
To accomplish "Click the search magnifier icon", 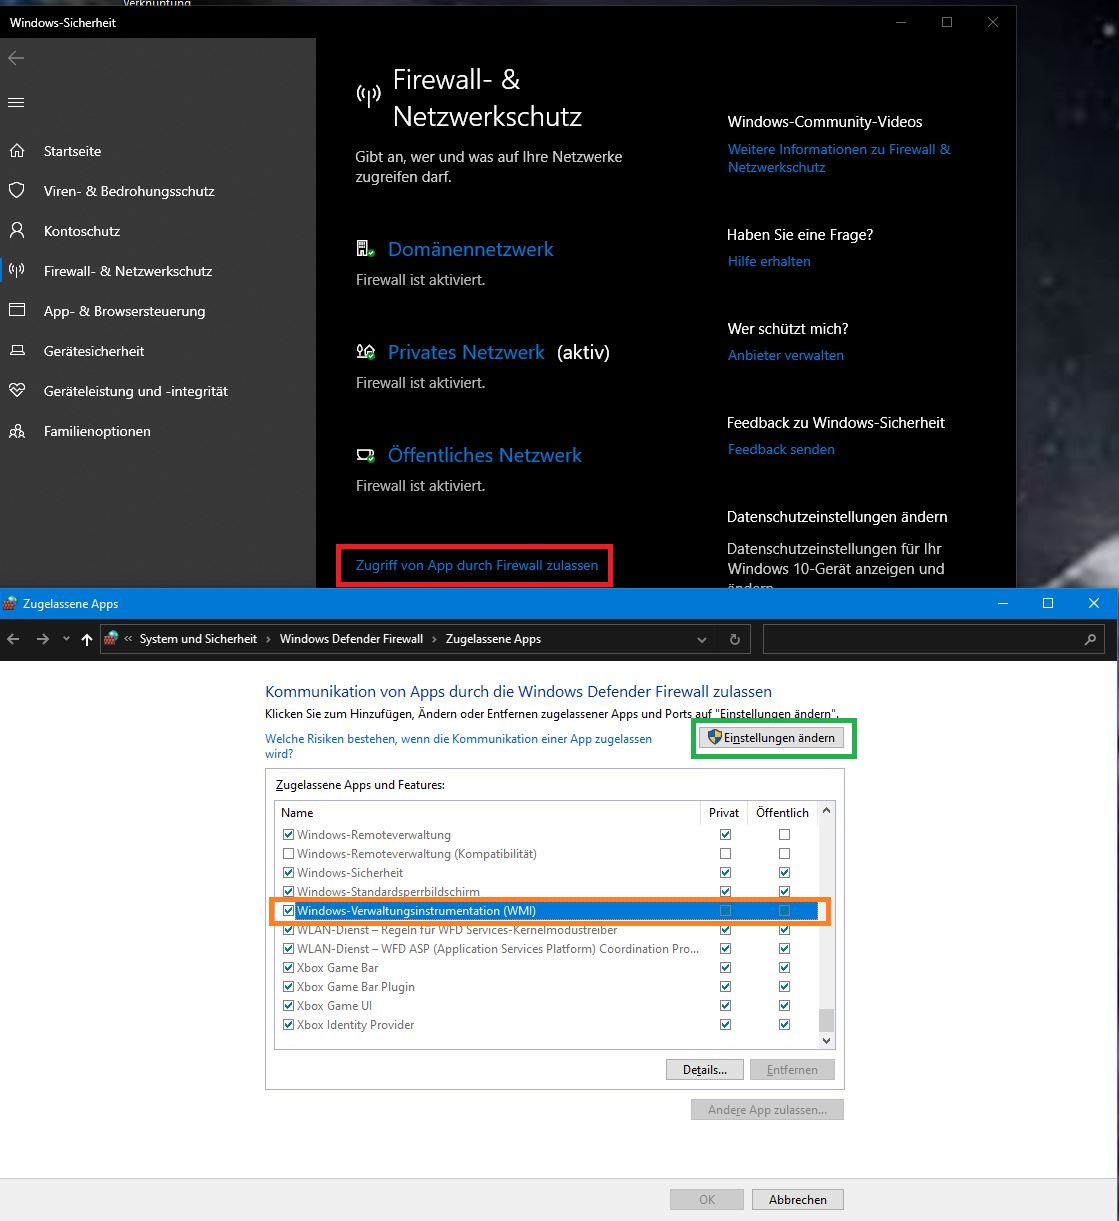I will pos(1090,639).
